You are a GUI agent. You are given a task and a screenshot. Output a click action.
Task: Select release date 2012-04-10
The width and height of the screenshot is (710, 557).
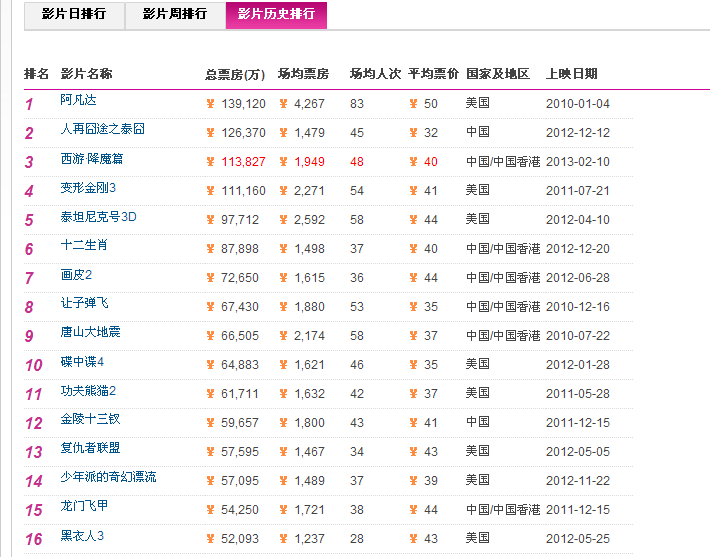point(578,220)
